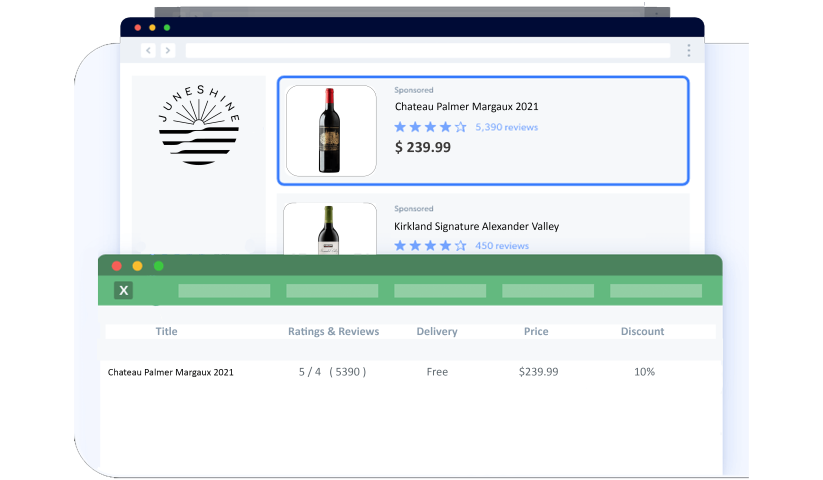Select the $239.99 spreadsheet cell
This screenshot has height=480, width=823.
(539, 372)
